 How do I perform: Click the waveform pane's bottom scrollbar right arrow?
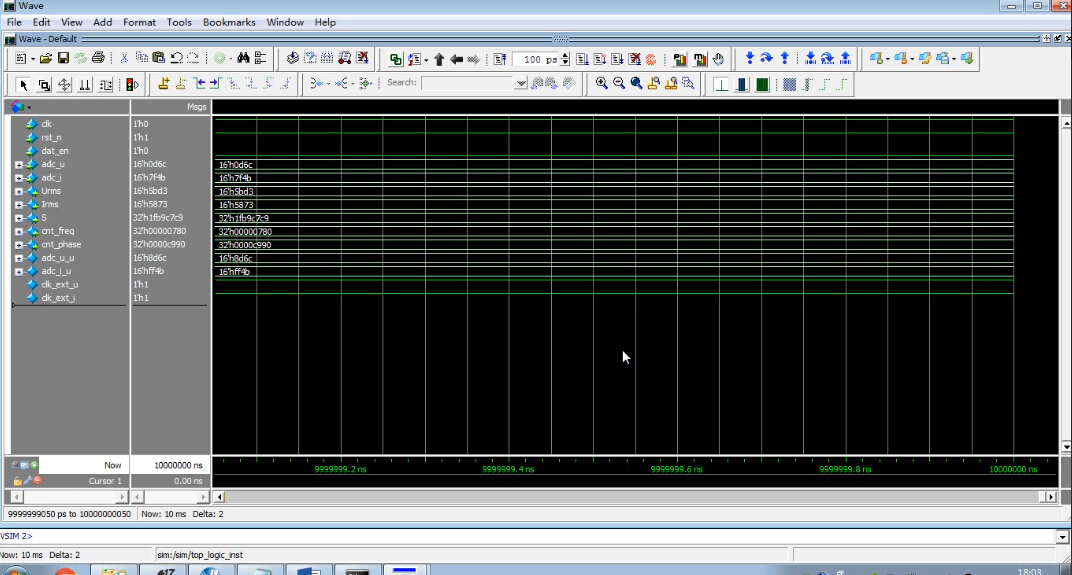(x=1051, y=497)
